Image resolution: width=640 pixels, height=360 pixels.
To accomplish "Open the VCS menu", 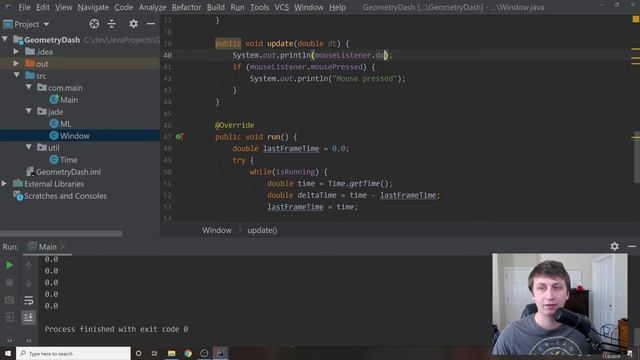I will (x=281, y=7).
